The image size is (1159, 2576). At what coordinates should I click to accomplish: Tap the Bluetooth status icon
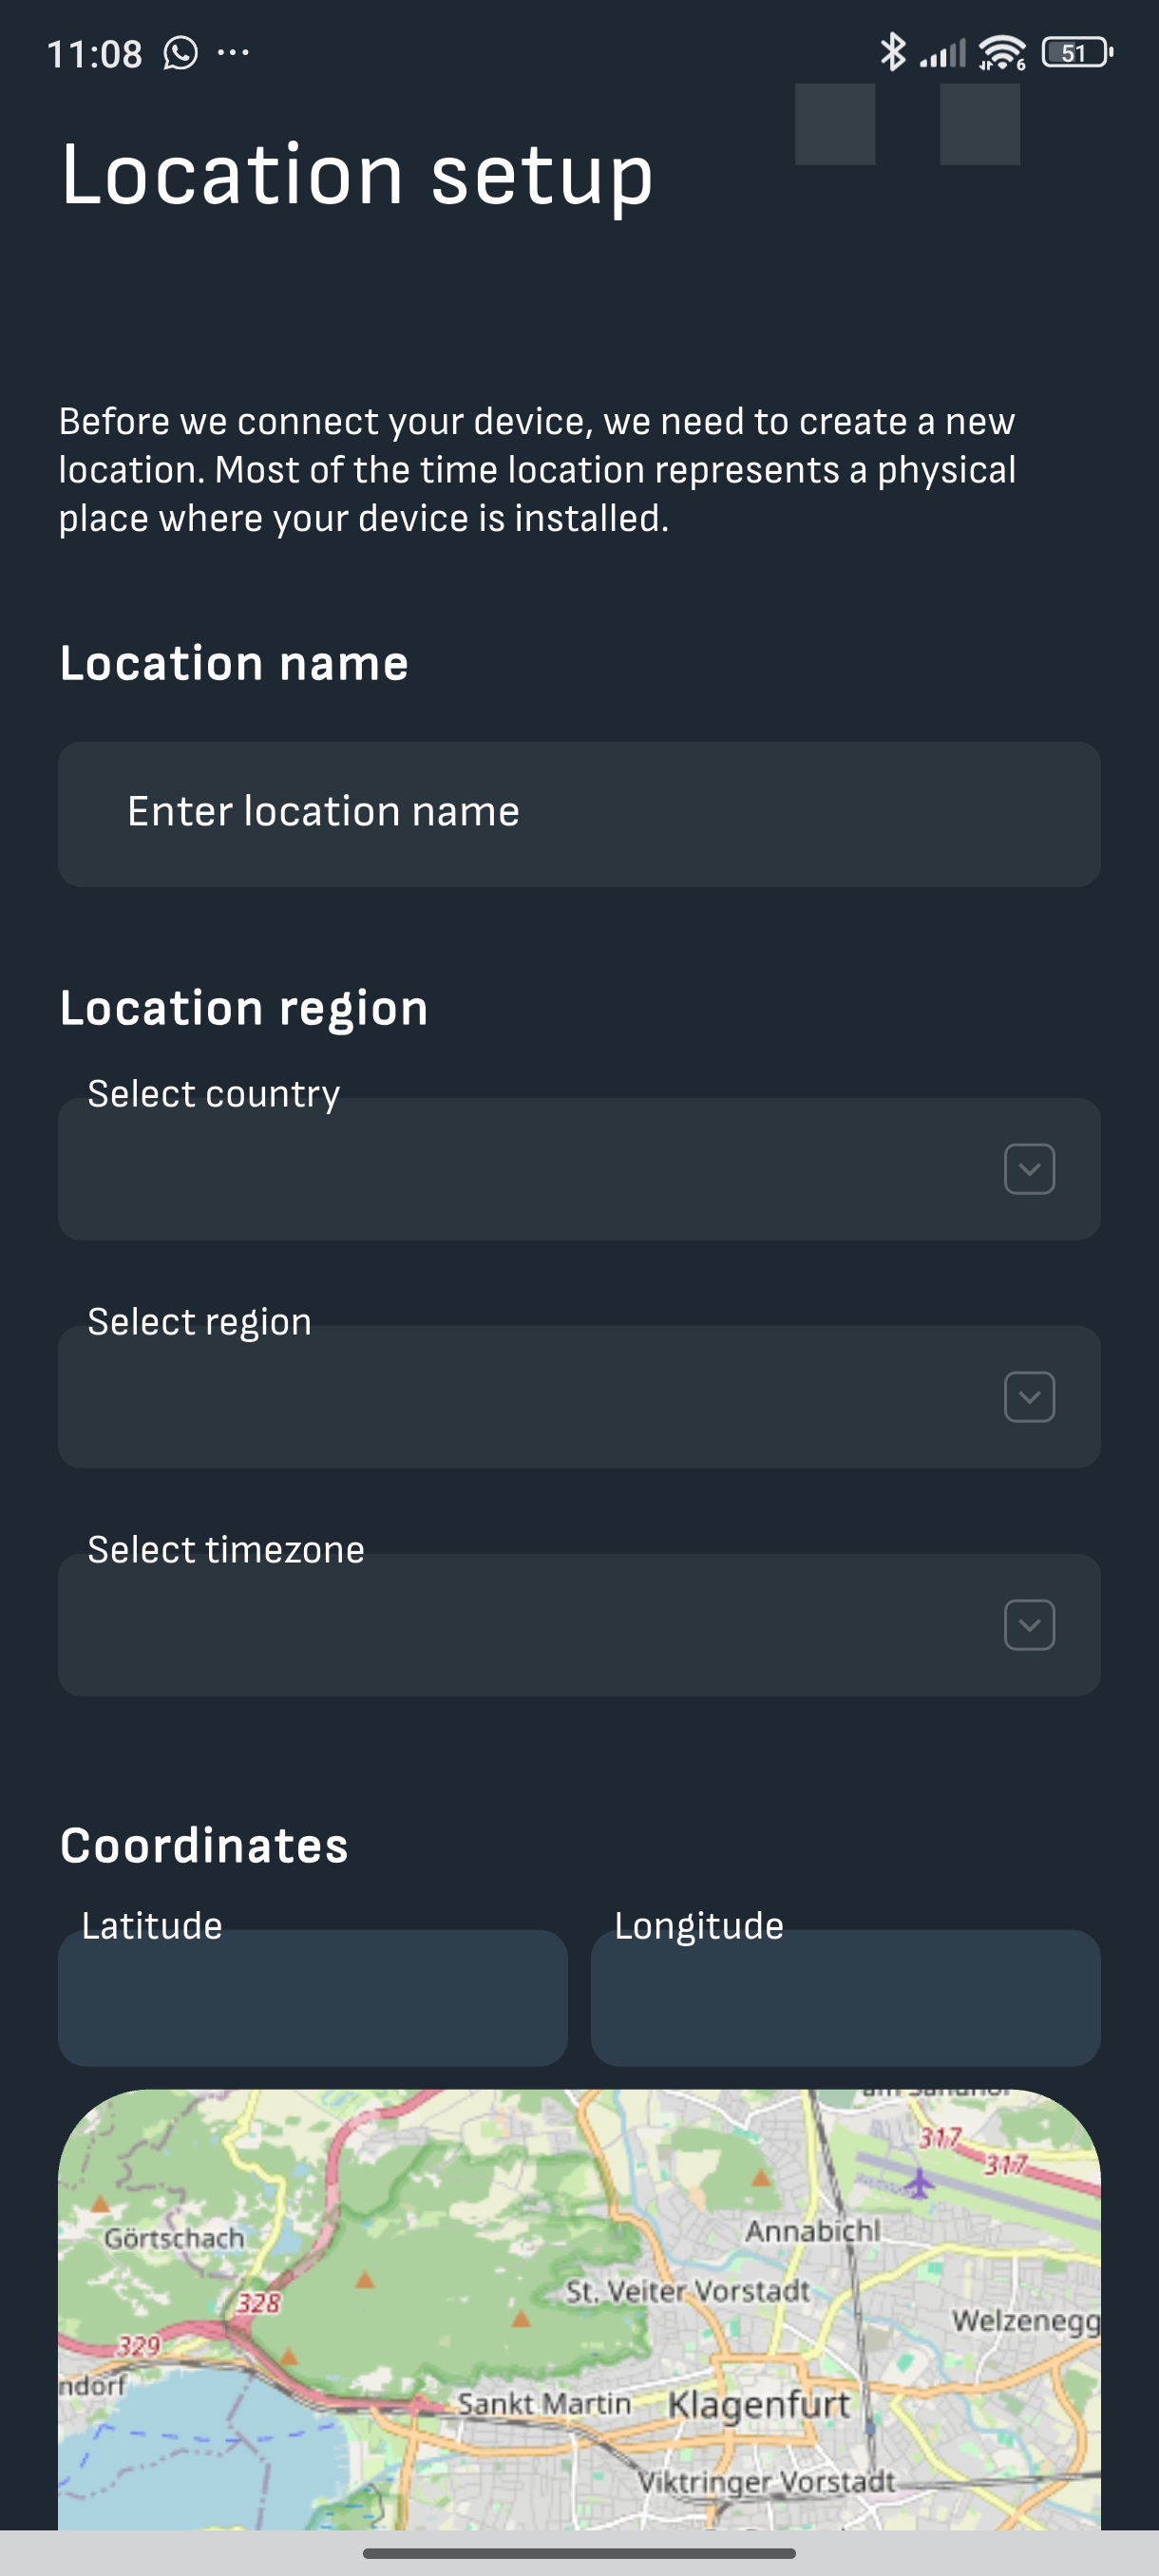point(892,52)
